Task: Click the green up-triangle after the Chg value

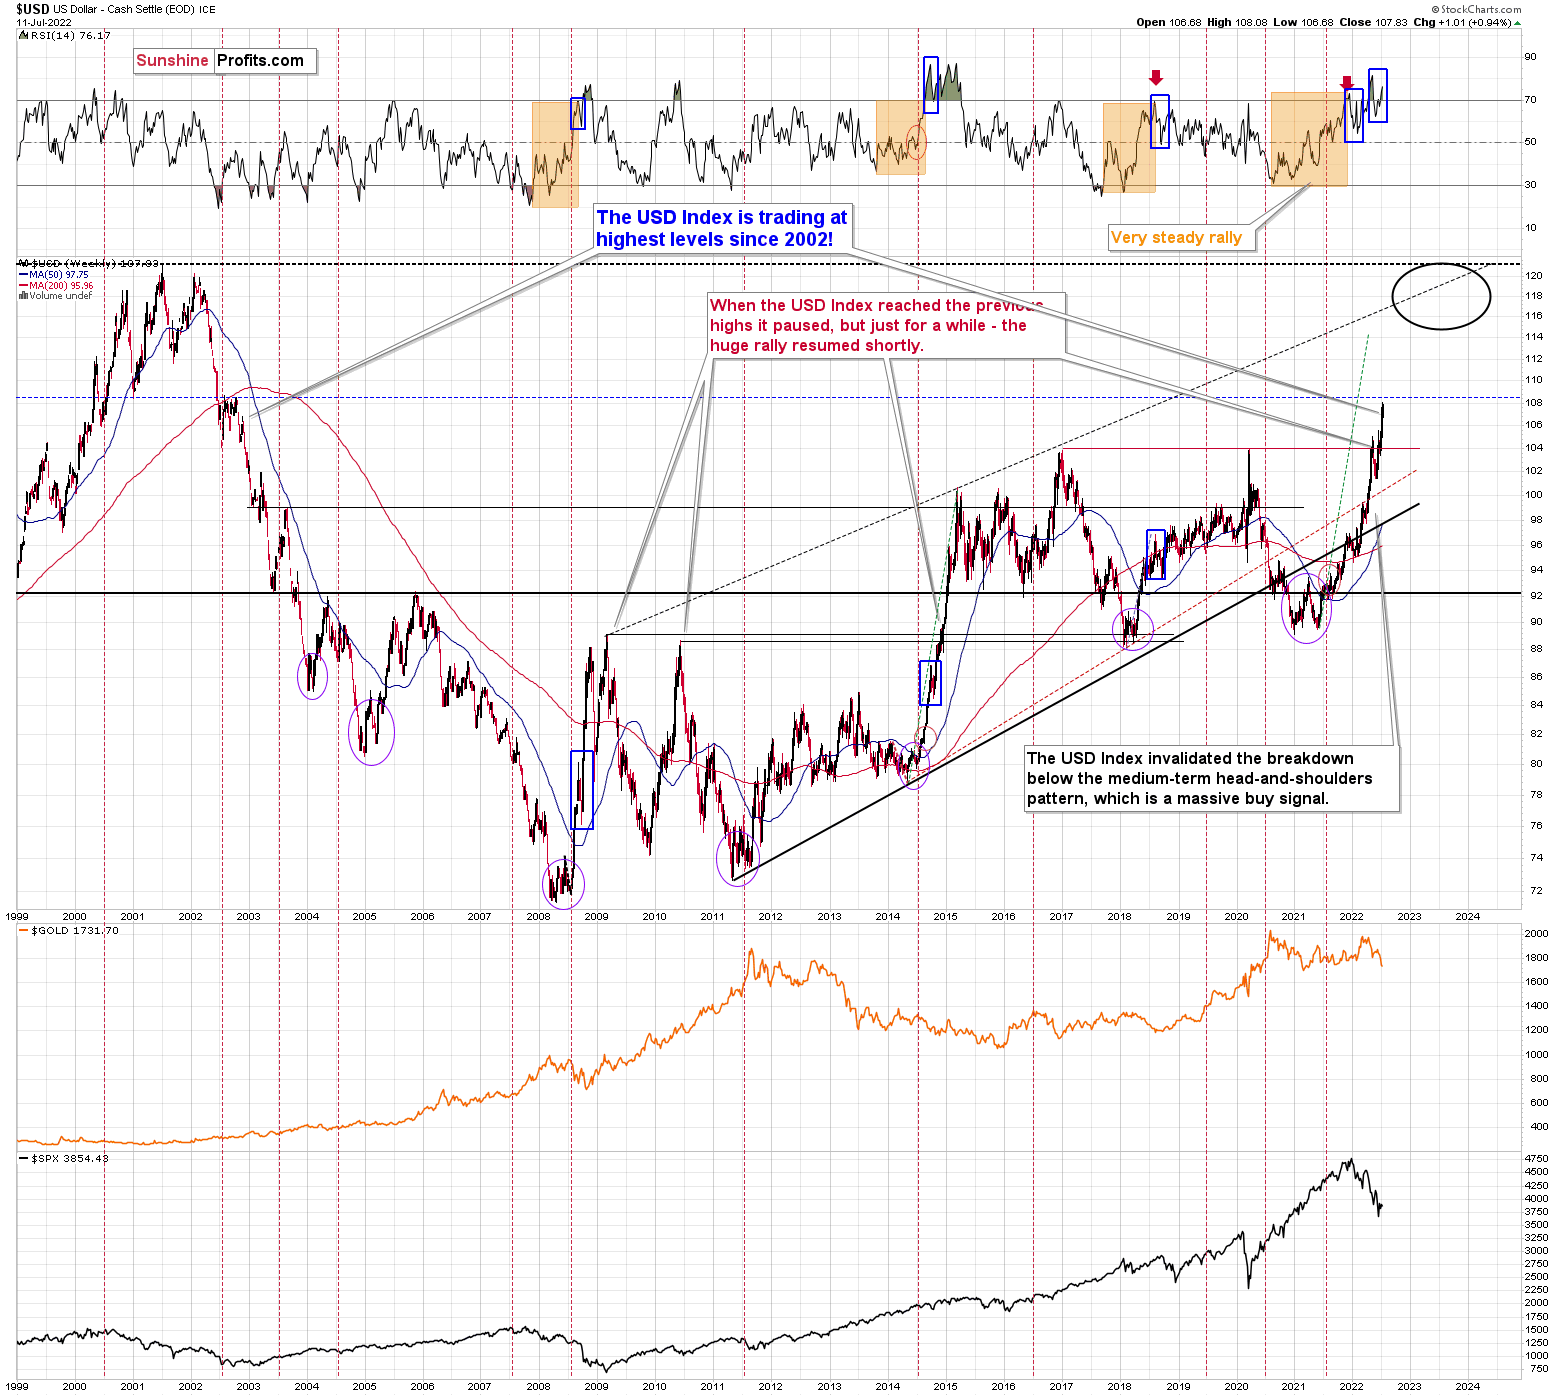Action: (x=1518, y=22)
